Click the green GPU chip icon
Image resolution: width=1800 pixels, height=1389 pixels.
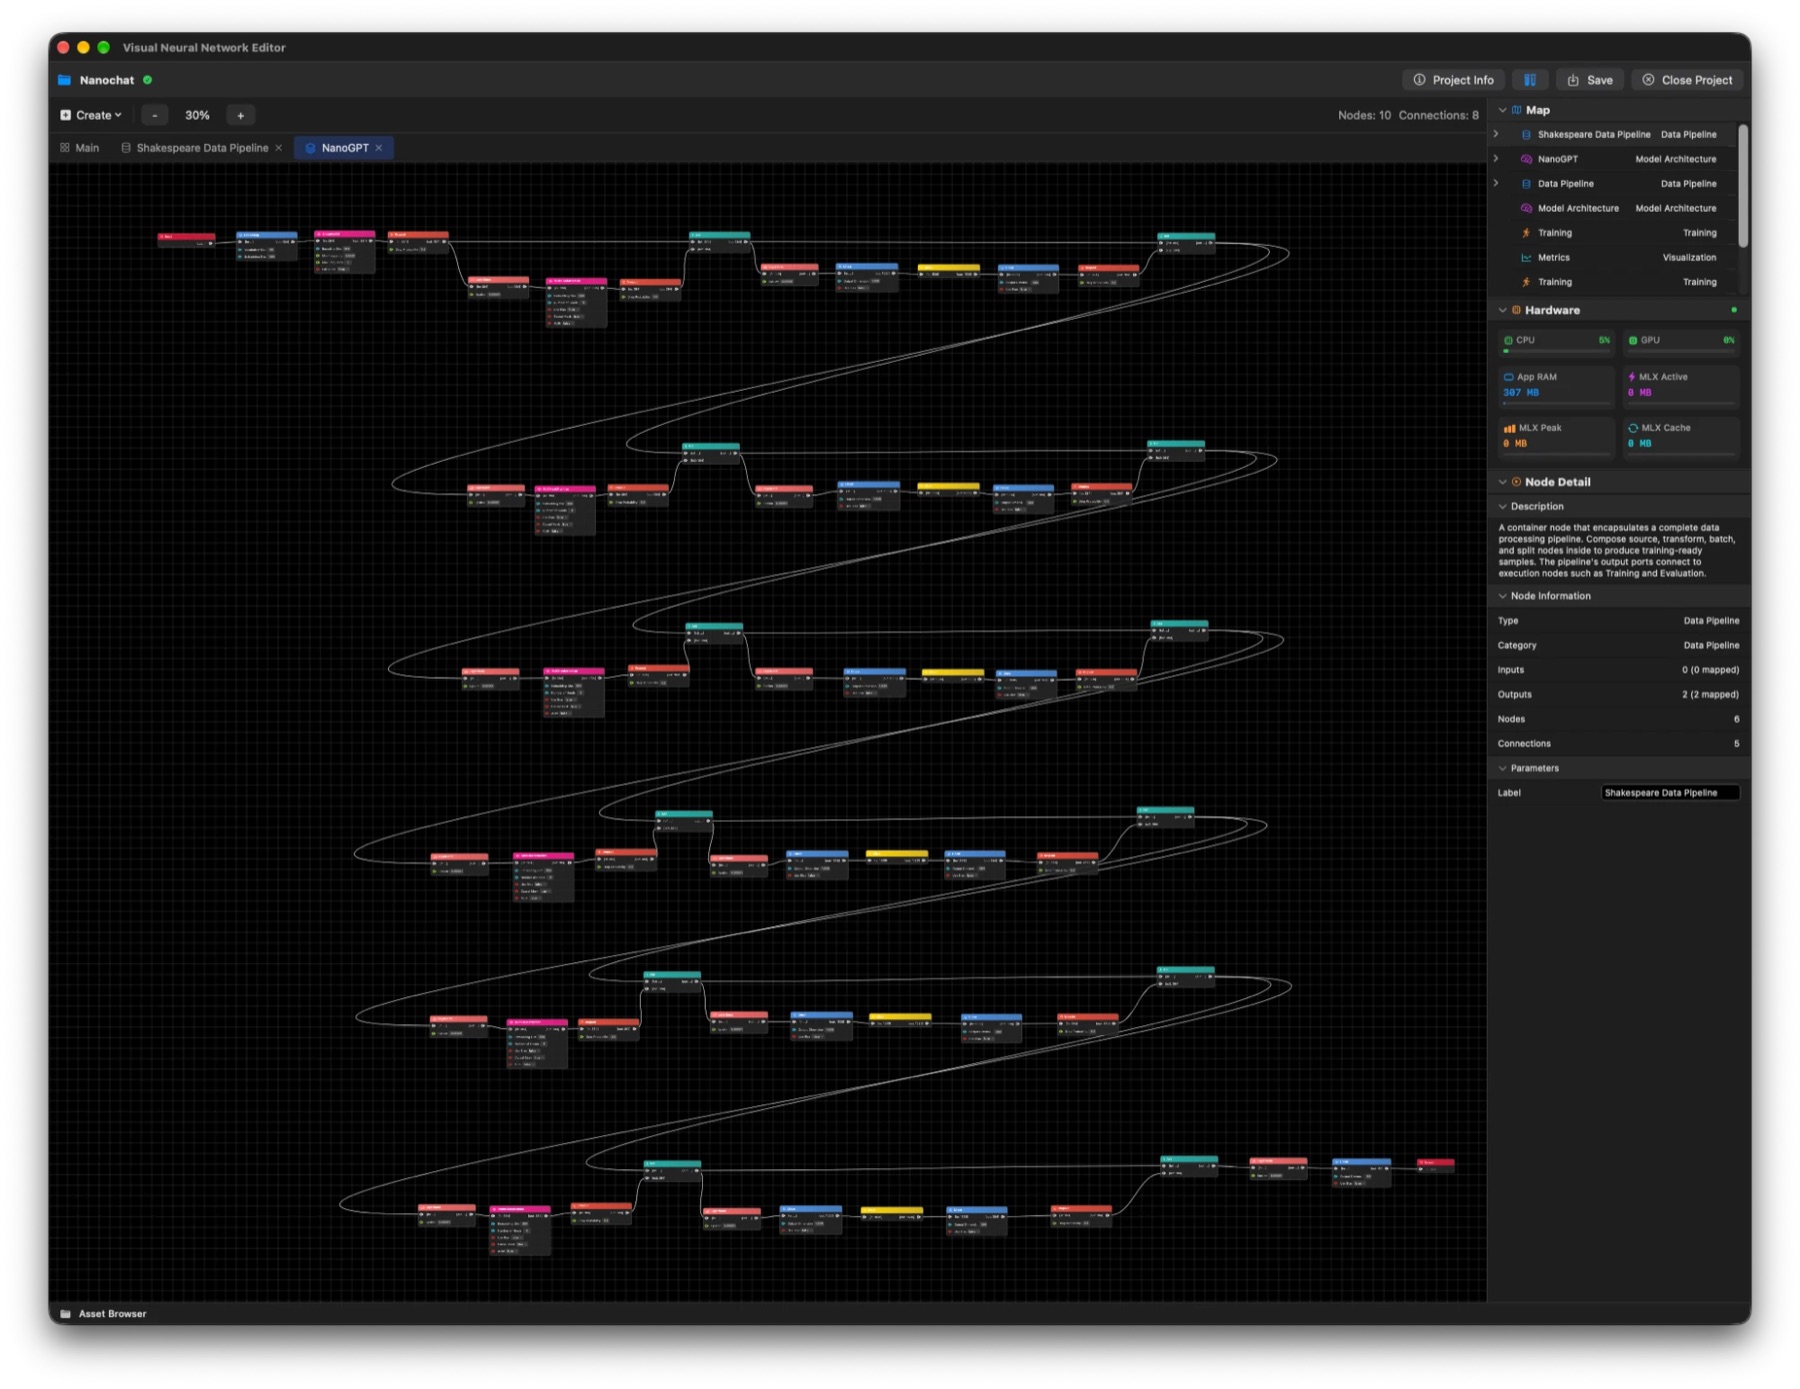tap(1633, 340)
